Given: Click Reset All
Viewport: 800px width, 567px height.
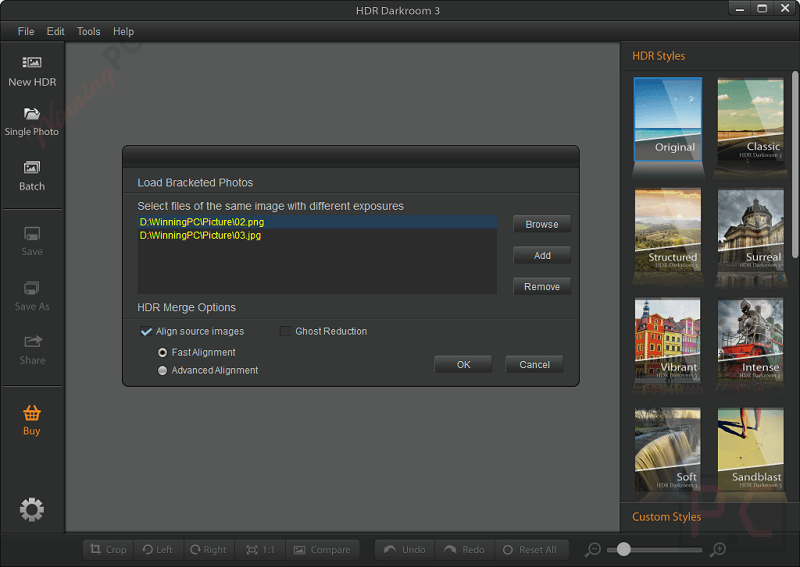Looking at the screenshot, I should click(x=531, y=550).
